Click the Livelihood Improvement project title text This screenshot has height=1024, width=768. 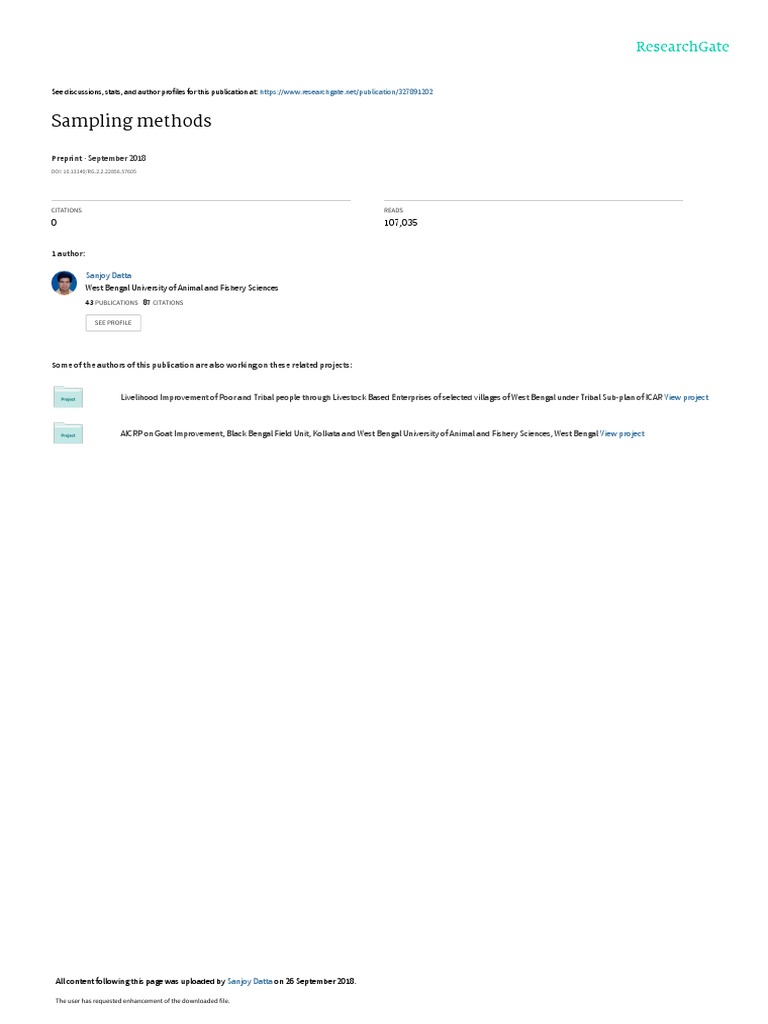pyautogui.click(x=391, y=397)
